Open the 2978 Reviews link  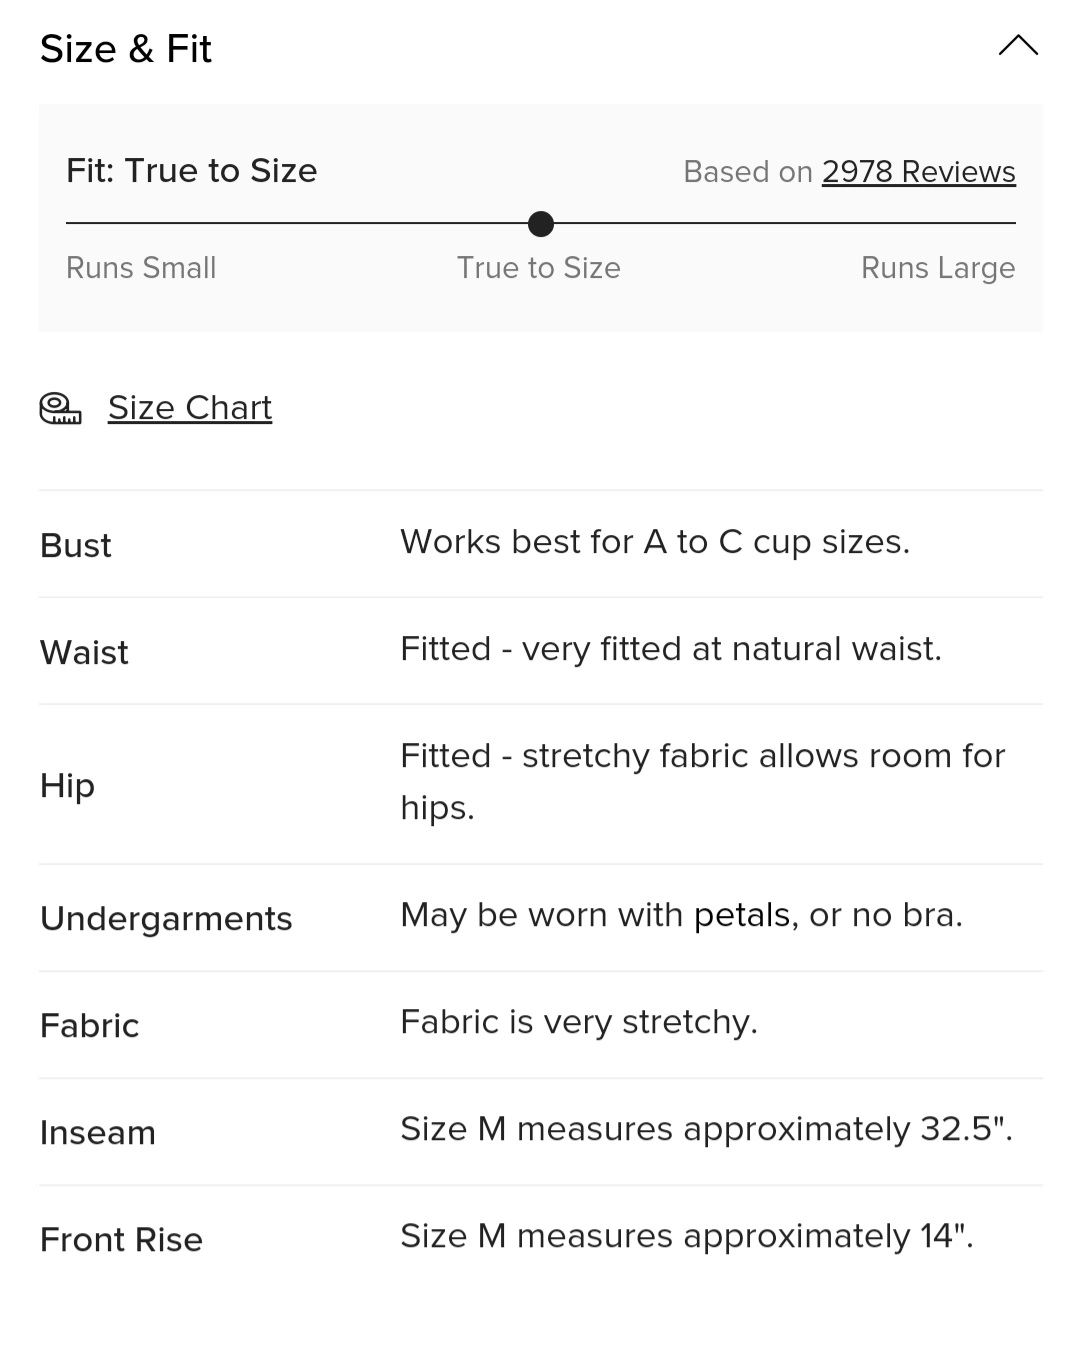(918, 172)
